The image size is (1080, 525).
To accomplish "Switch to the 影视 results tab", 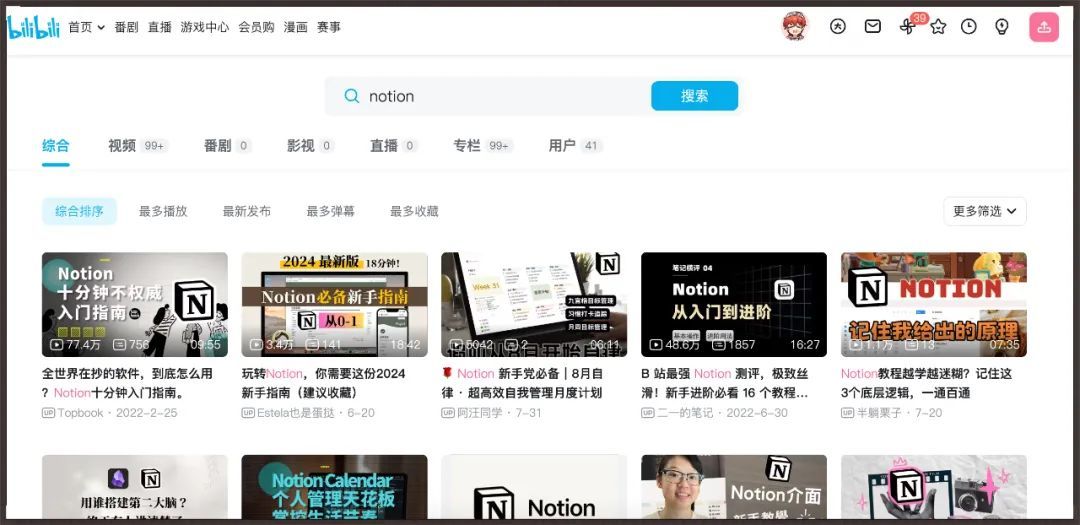I will point(310,146).
